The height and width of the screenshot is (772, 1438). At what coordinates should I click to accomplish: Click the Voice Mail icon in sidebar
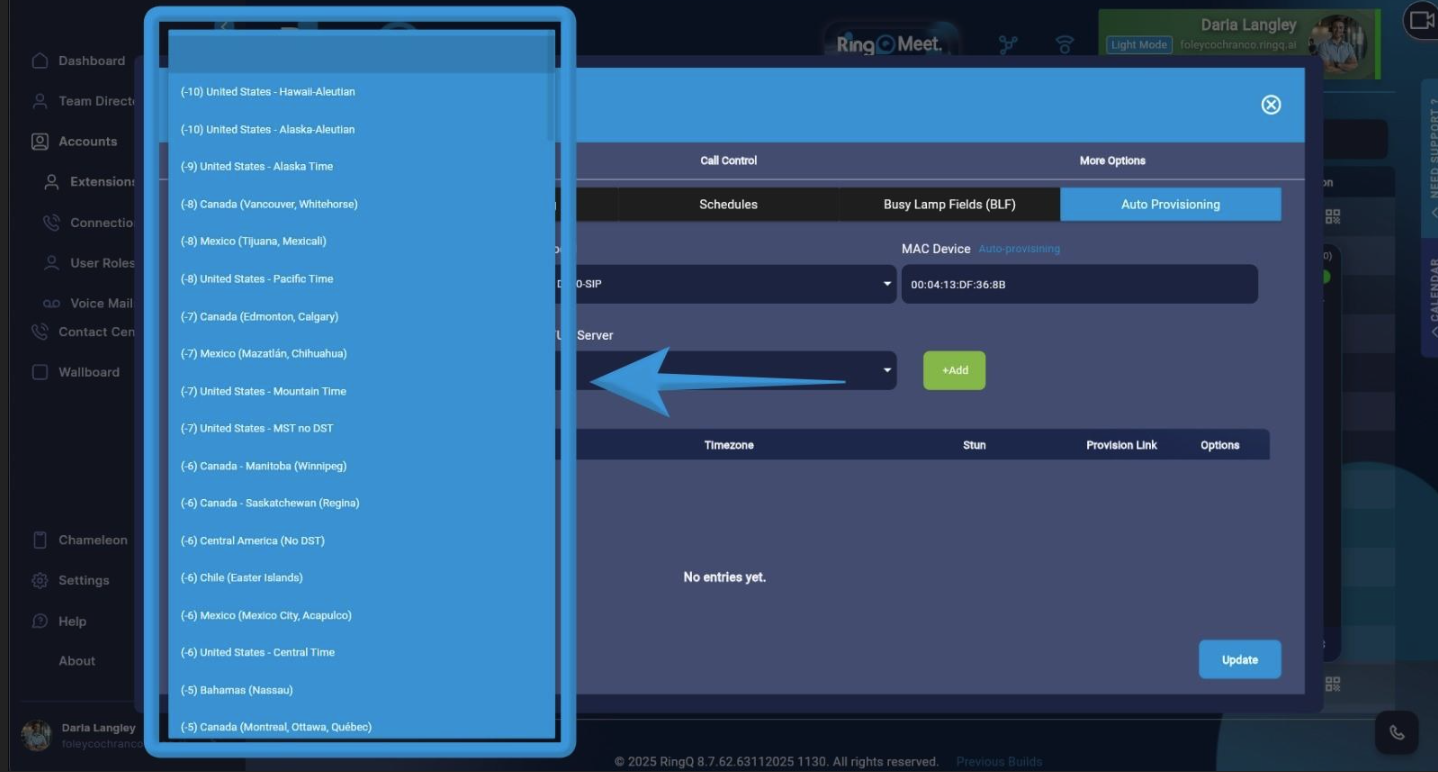click(51, 303)
